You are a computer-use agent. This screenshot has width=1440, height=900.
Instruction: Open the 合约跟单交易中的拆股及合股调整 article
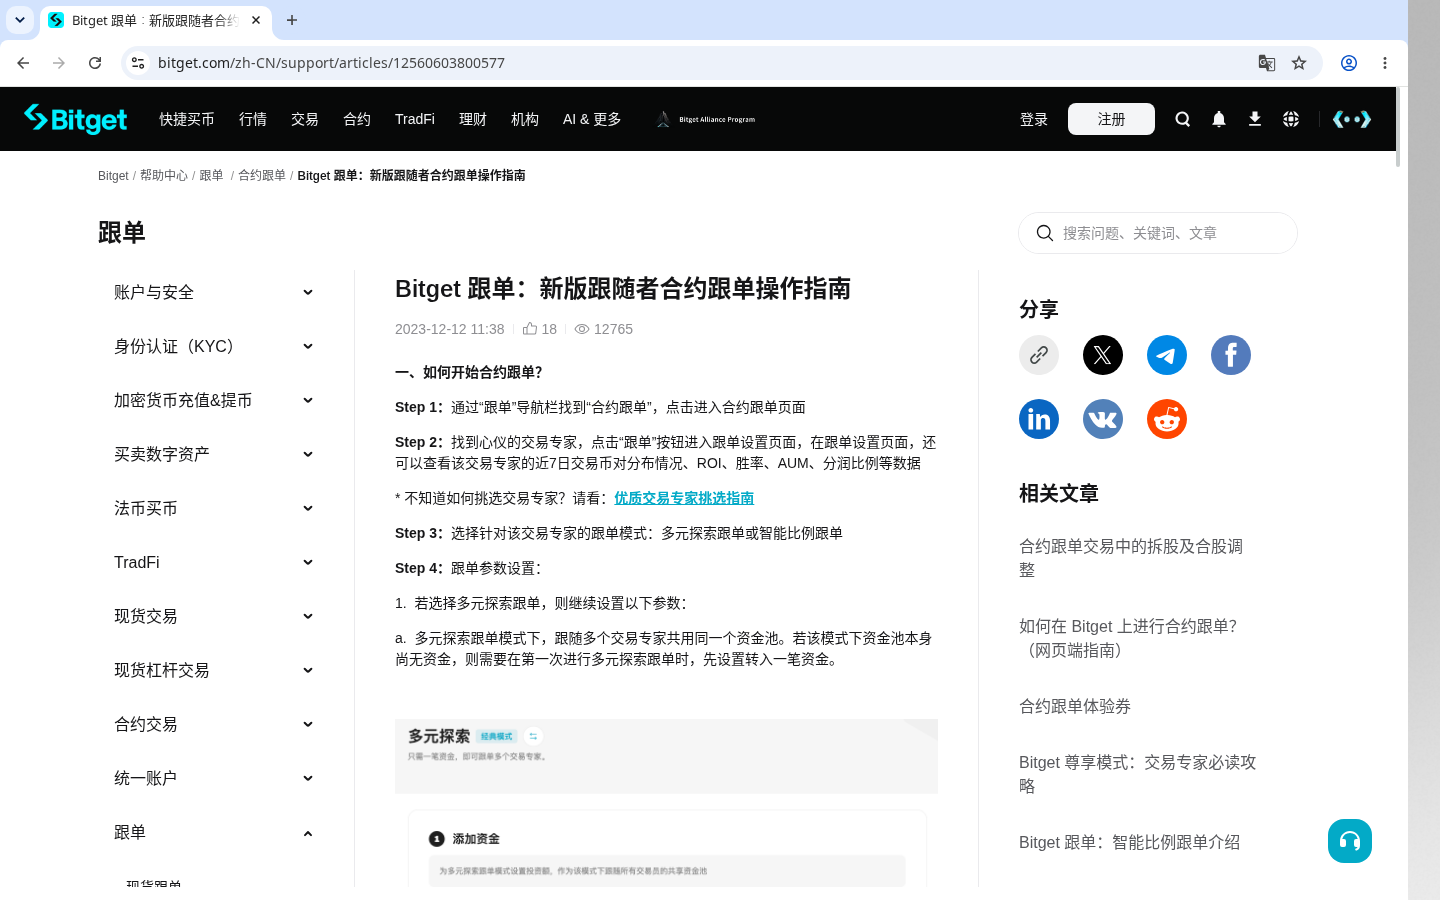pos(1131,558)
